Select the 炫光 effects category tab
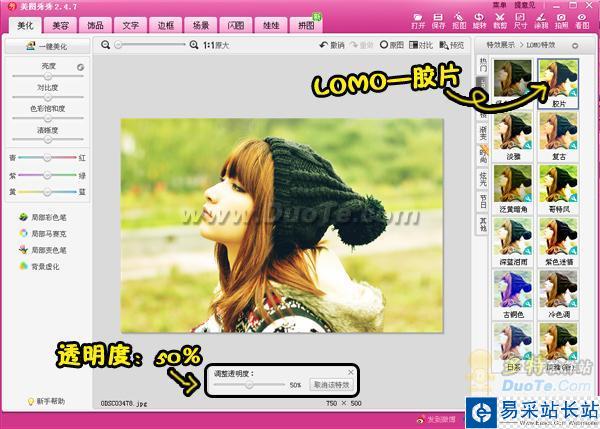This screenshot has width=600, height=429. [x=483, y=179]
